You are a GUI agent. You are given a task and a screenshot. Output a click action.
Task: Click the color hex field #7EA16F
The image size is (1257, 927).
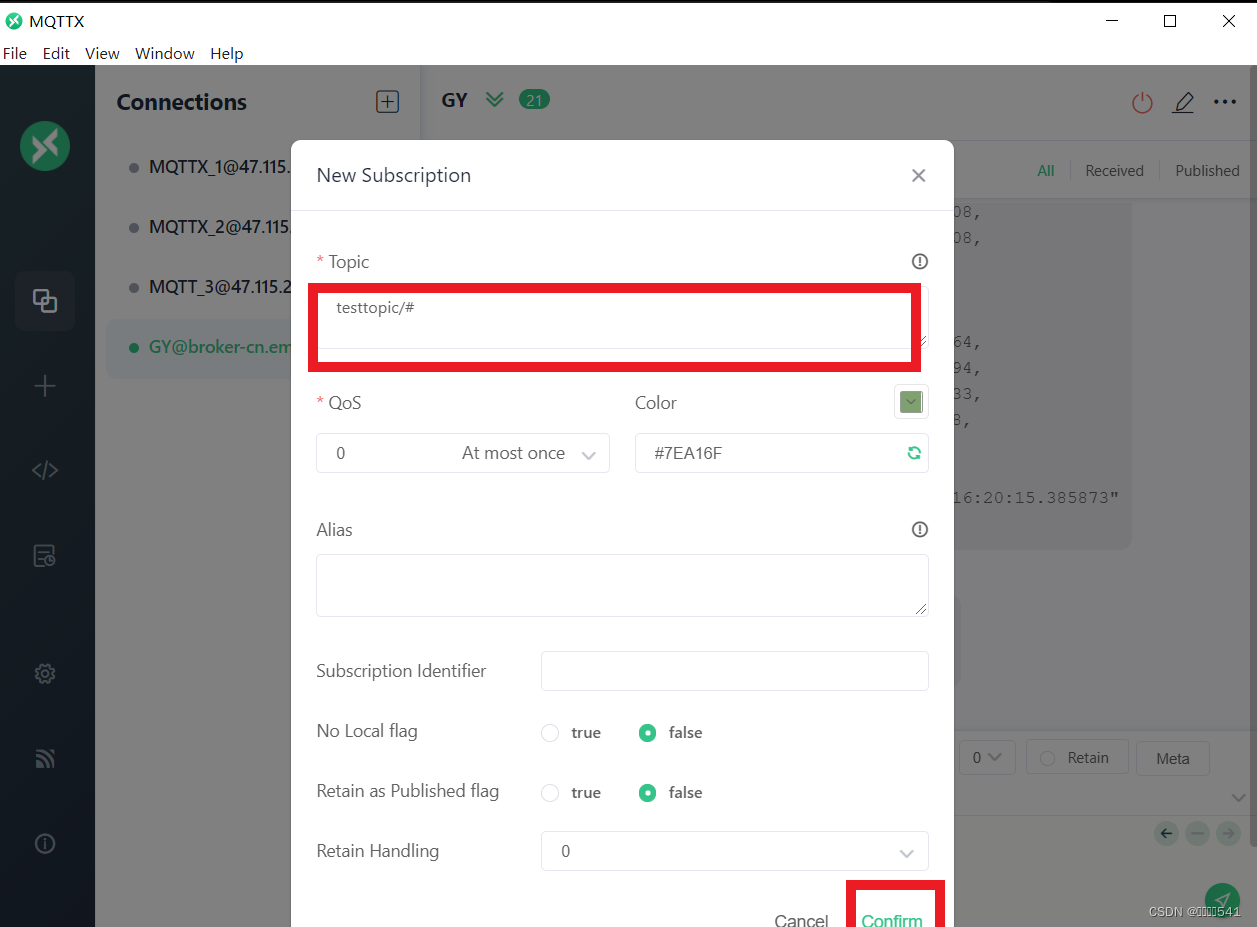[782, 453]
